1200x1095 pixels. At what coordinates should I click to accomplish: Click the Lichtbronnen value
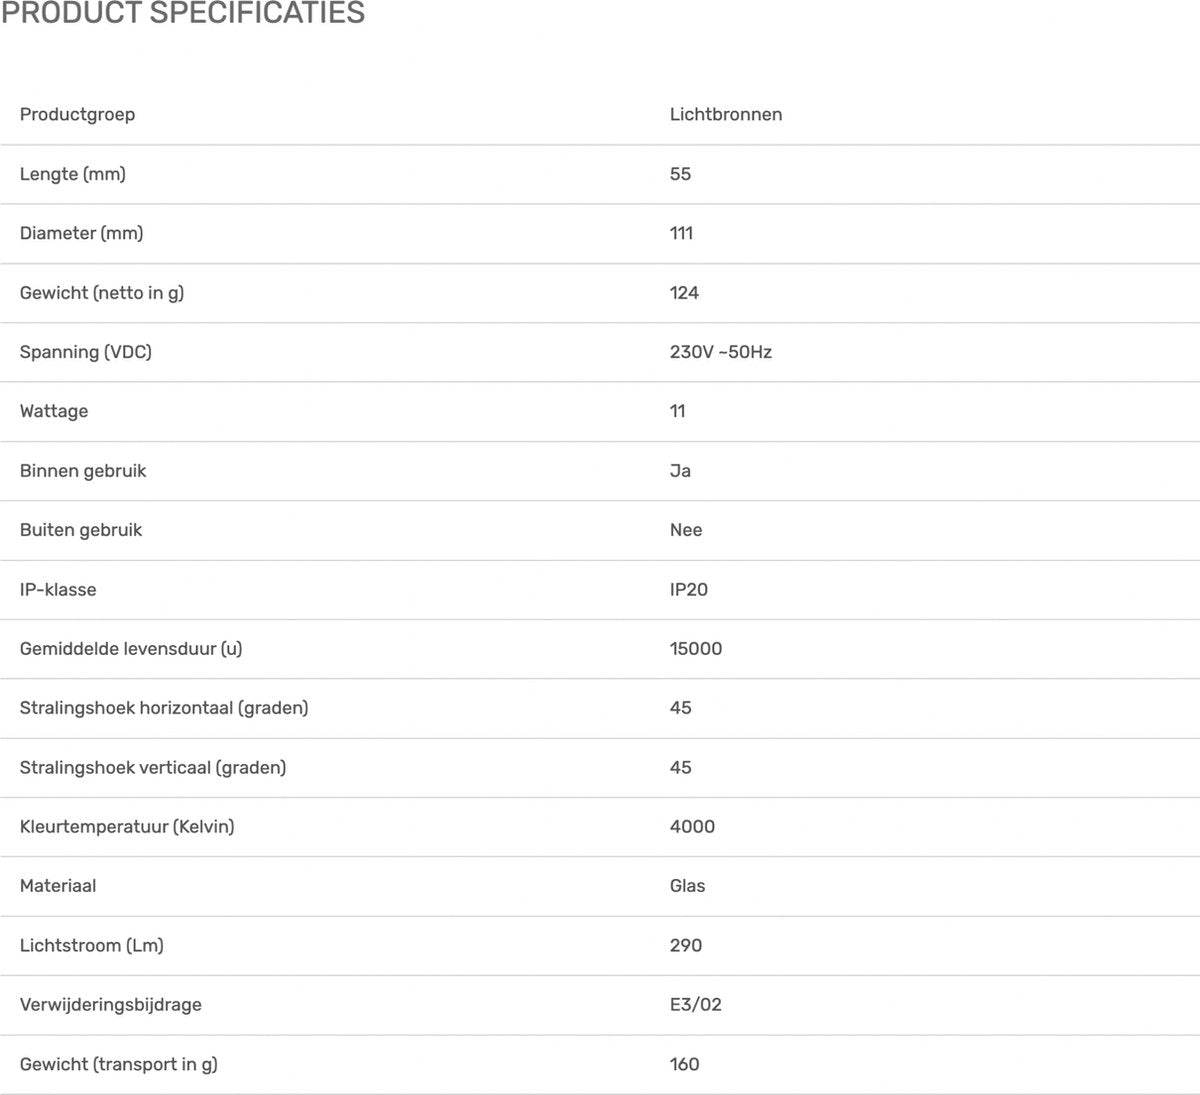click(x=726, y=114)
